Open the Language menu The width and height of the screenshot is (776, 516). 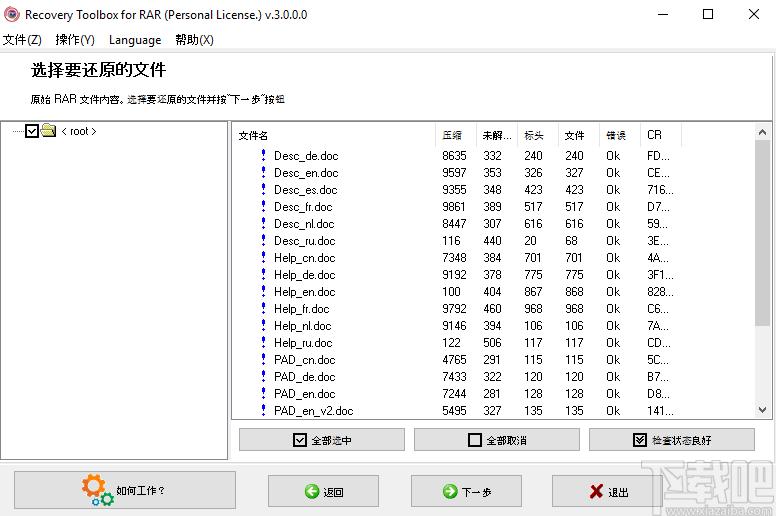tap(135, 40)
